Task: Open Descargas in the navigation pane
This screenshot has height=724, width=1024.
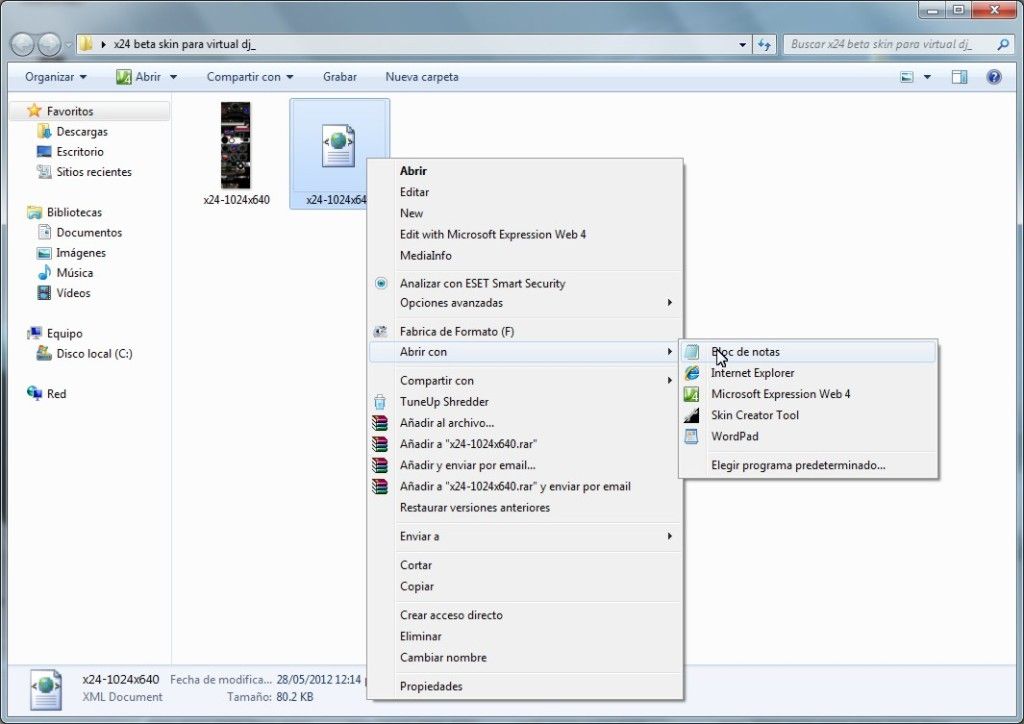Action: click(82, 131)
